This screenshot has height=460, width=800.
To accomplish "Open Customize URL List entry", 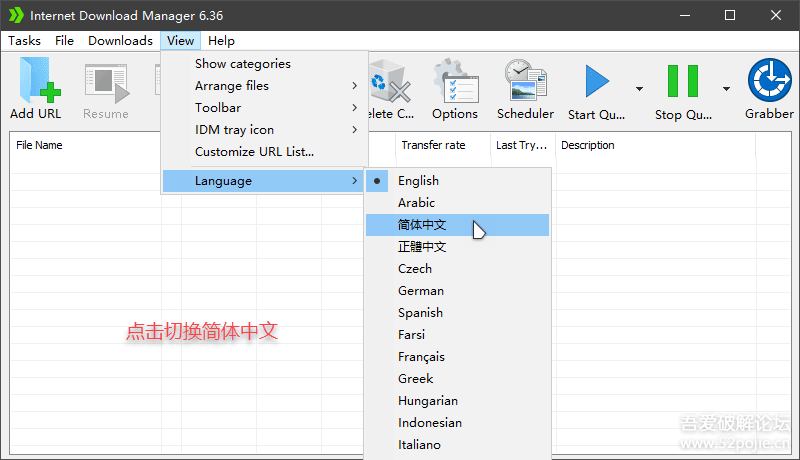I will [265, 151].
